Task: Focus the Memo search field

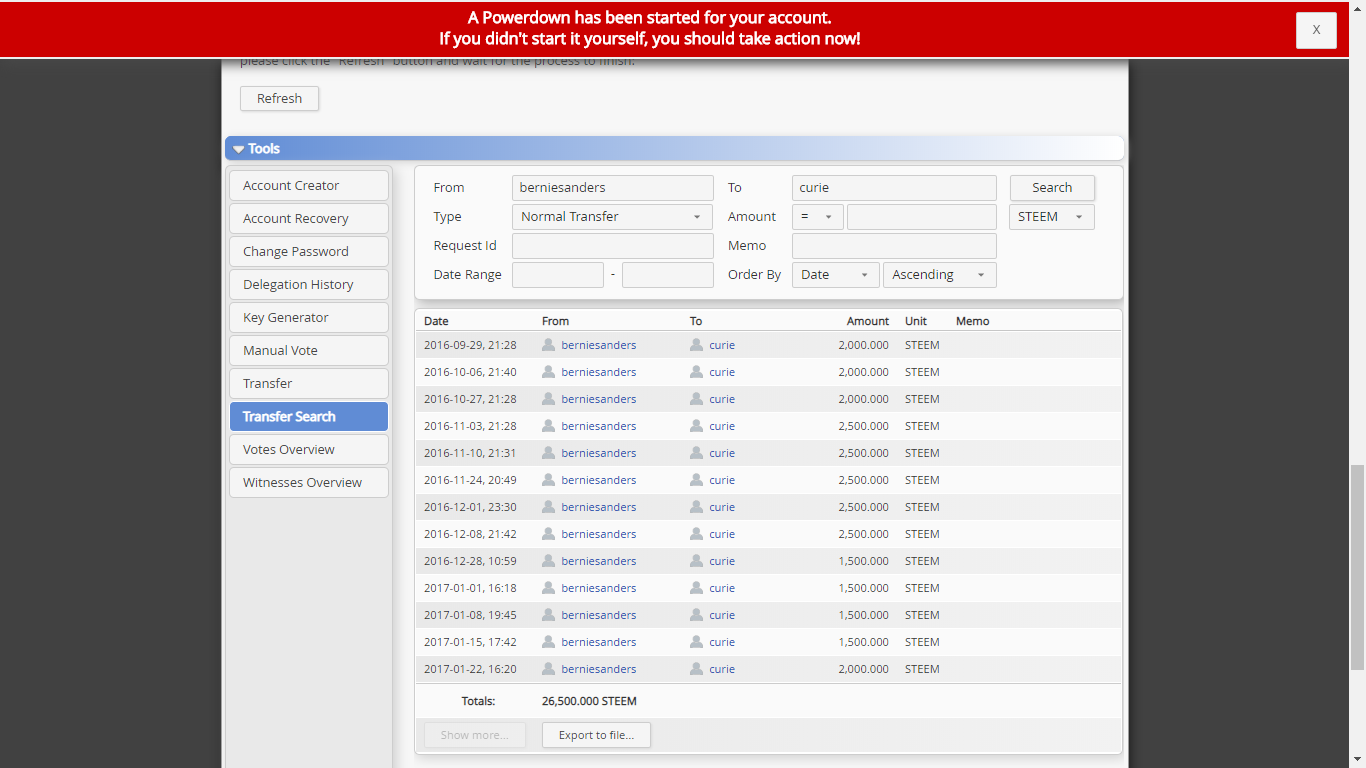Action: coord(894,245)
